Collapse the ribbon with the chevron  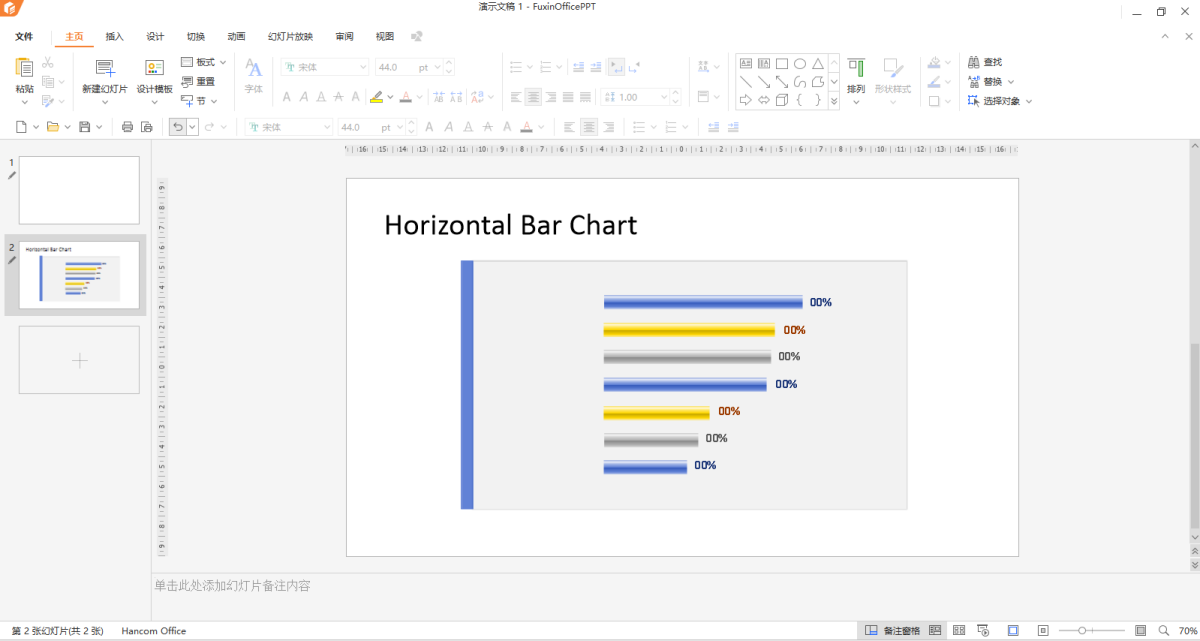(x=1163, y=37)
